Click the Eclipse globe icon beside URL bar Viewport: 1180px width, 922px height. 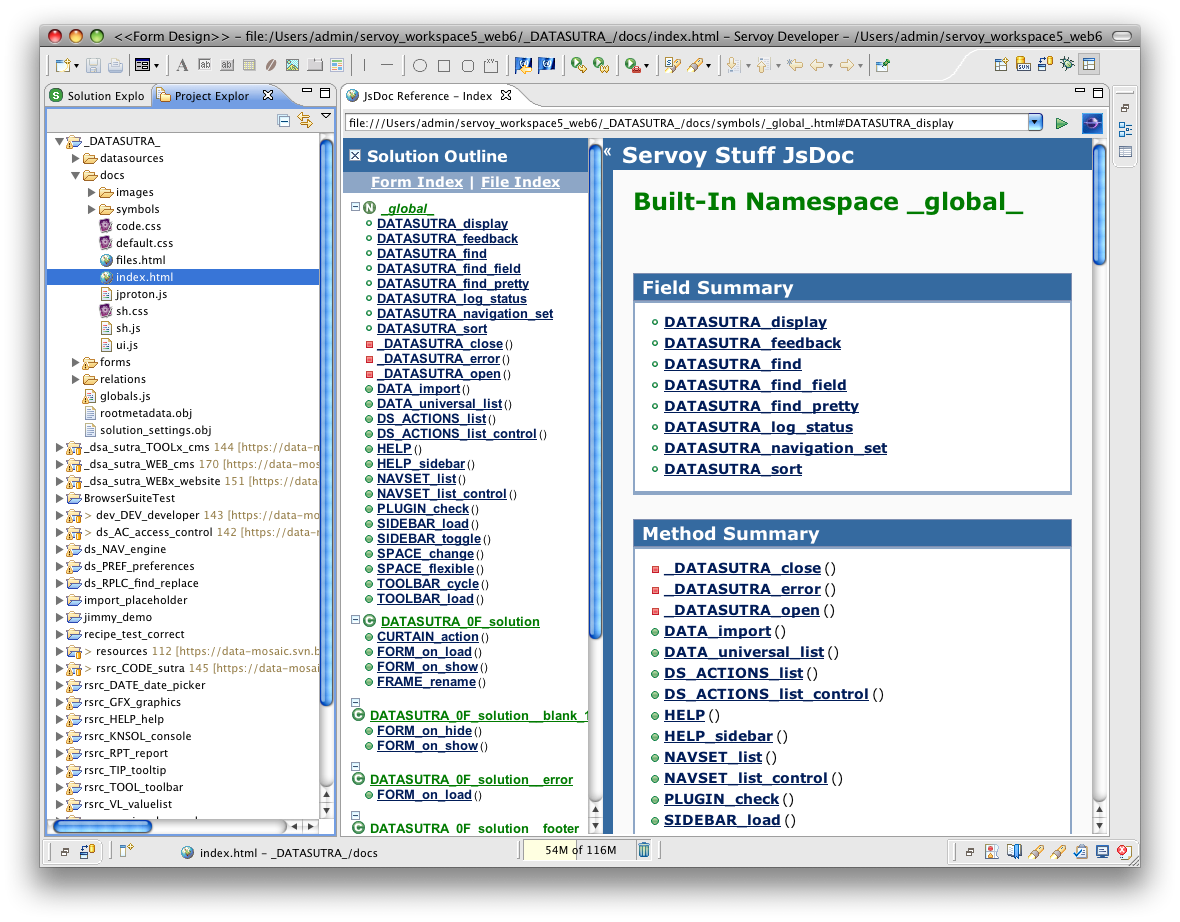[1092, 123]
